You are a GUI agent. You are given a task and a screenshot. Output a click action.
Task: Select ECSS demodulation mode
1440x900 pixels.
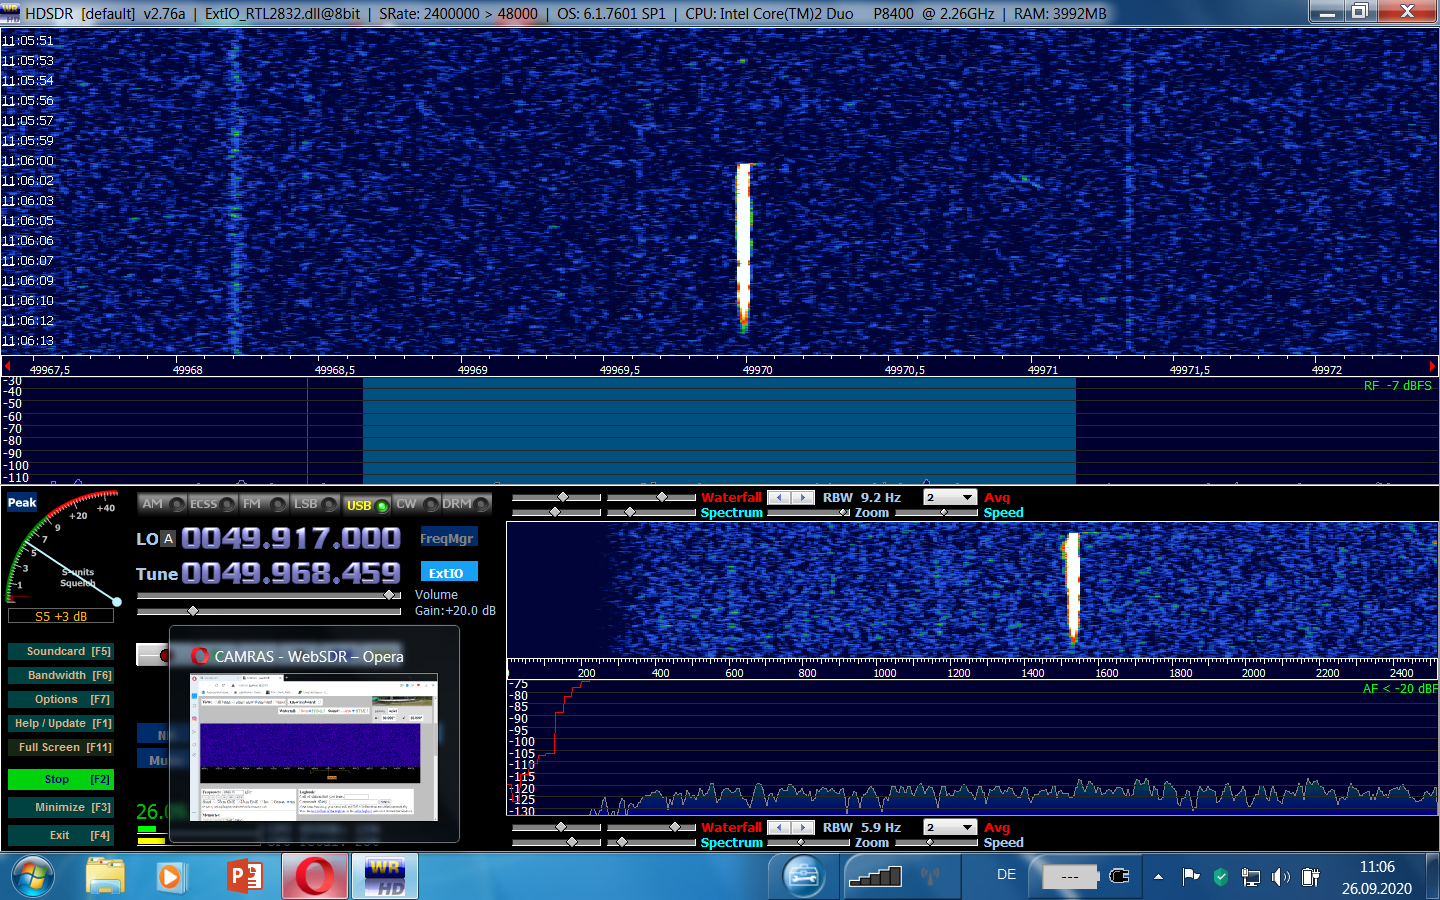(212, 504)
